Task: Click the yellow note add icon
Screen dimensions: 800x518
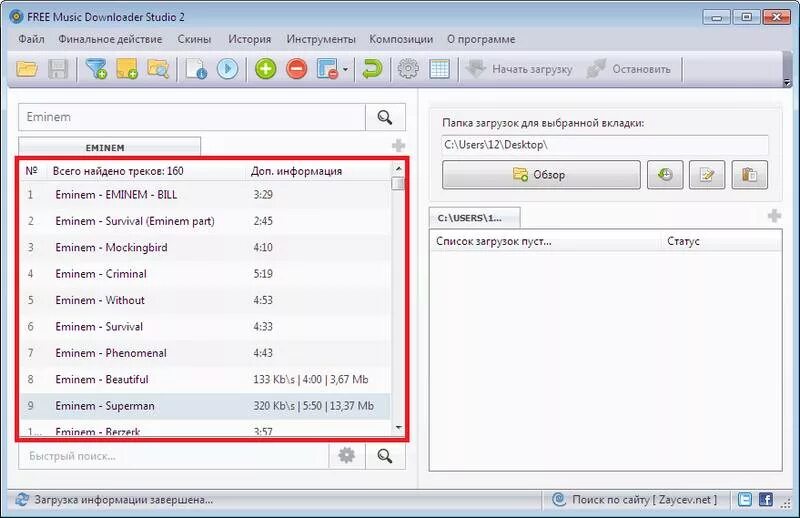Action: (x=127, y=69)
